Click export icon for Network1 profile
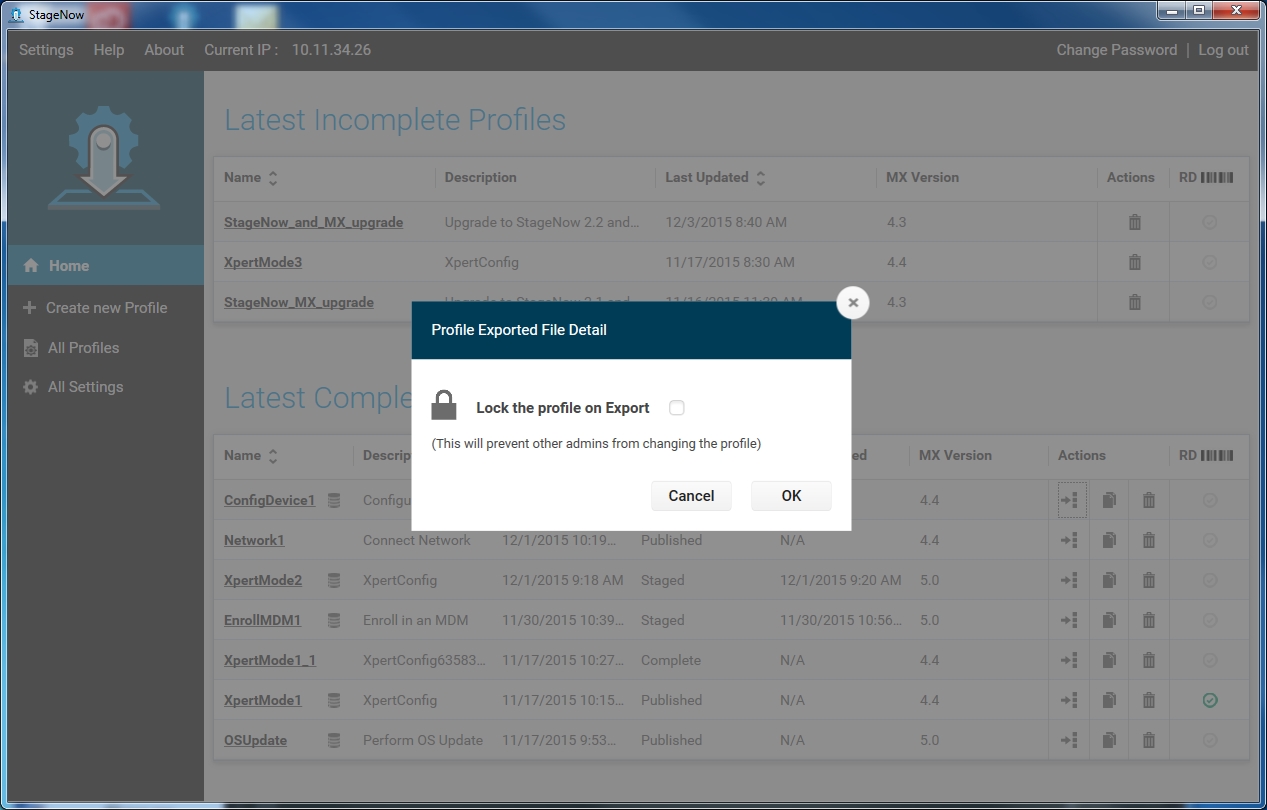 click(1069, 540)
